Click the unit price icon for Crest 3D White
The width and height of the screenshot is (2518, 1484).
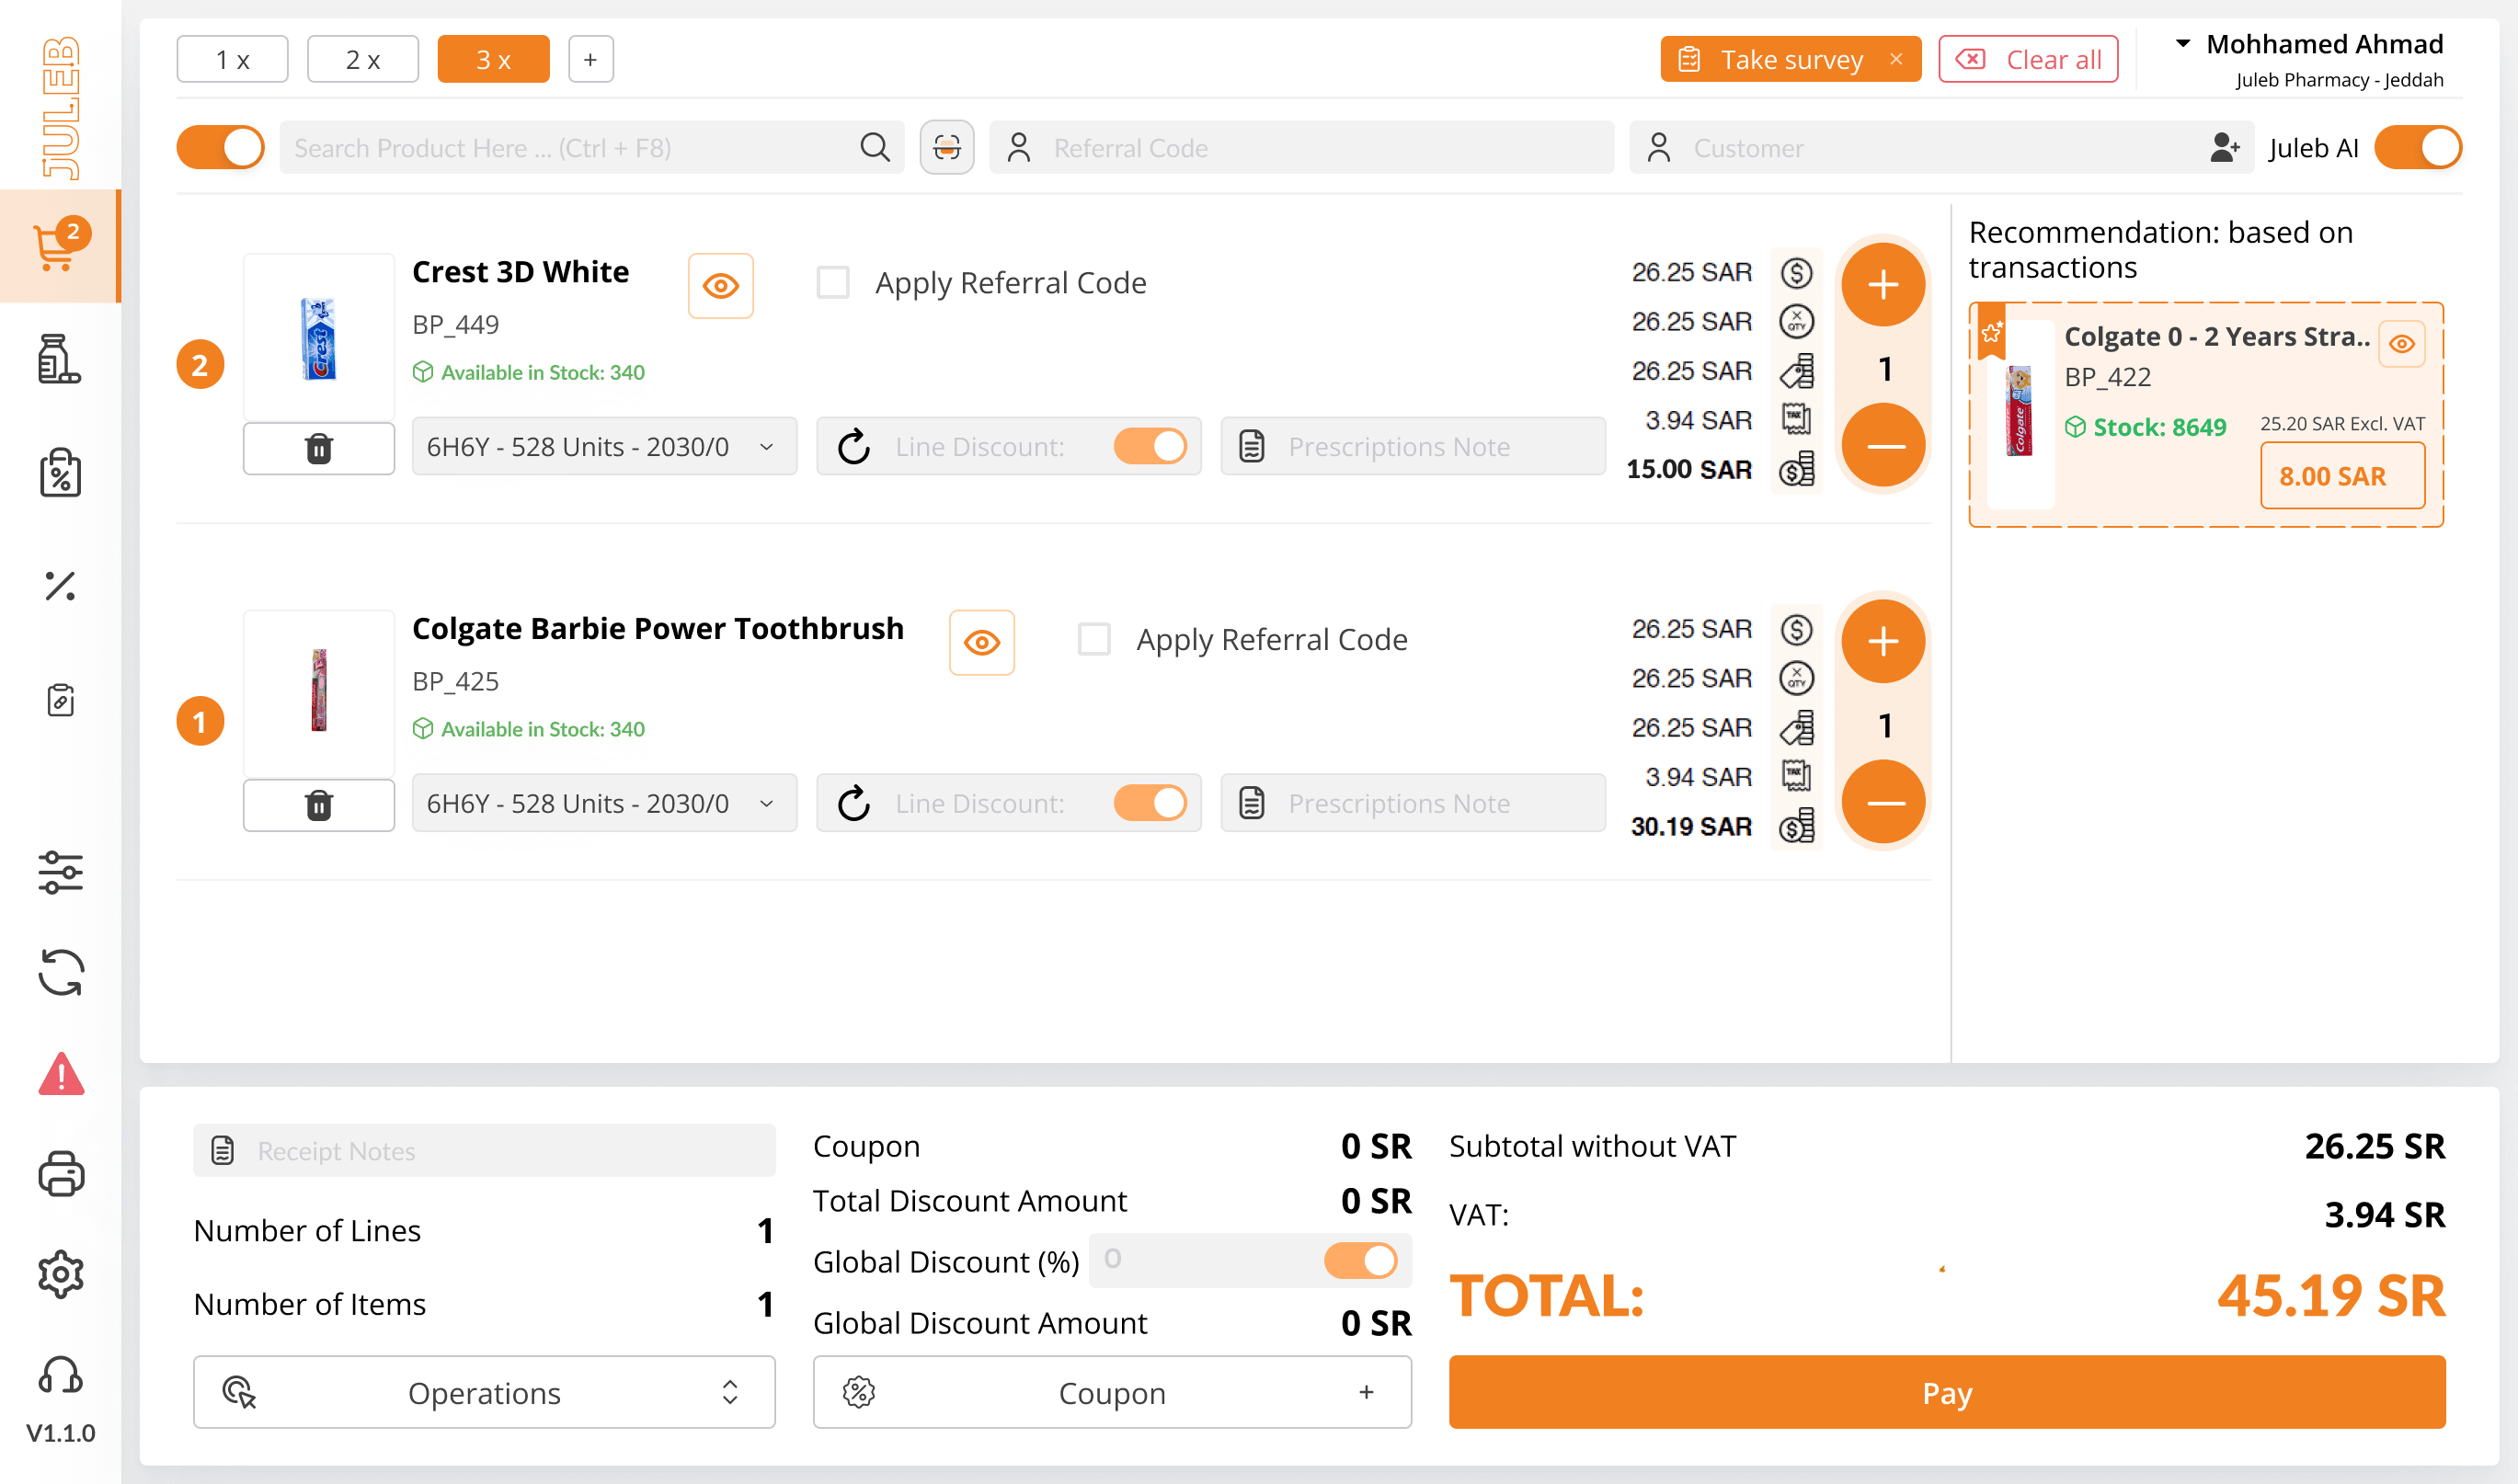point(1796,273)
